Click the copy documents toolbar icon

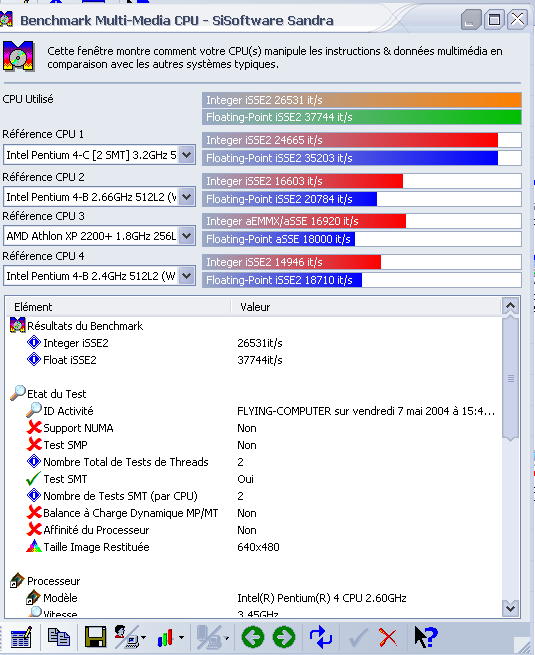[59, 637]
